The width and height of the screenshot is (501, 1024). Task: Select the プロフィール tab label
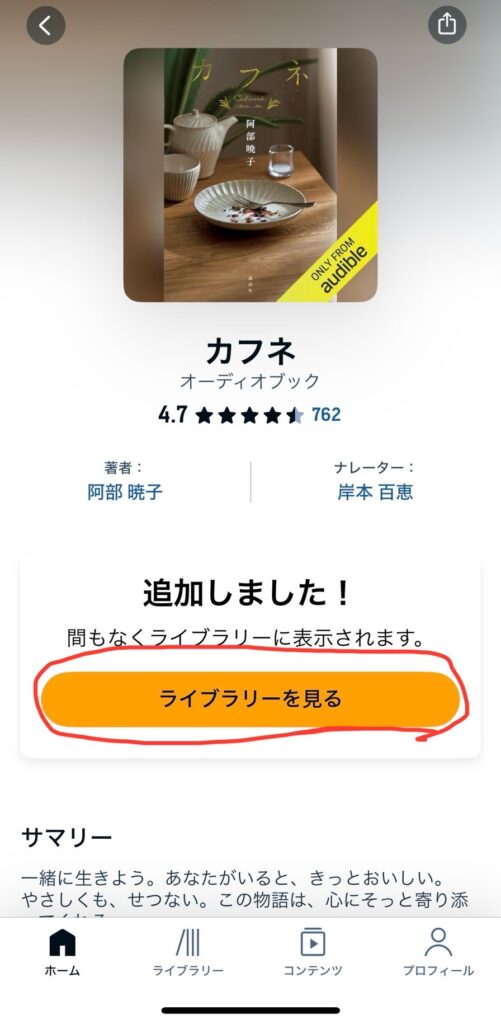(x=438, y=970)
